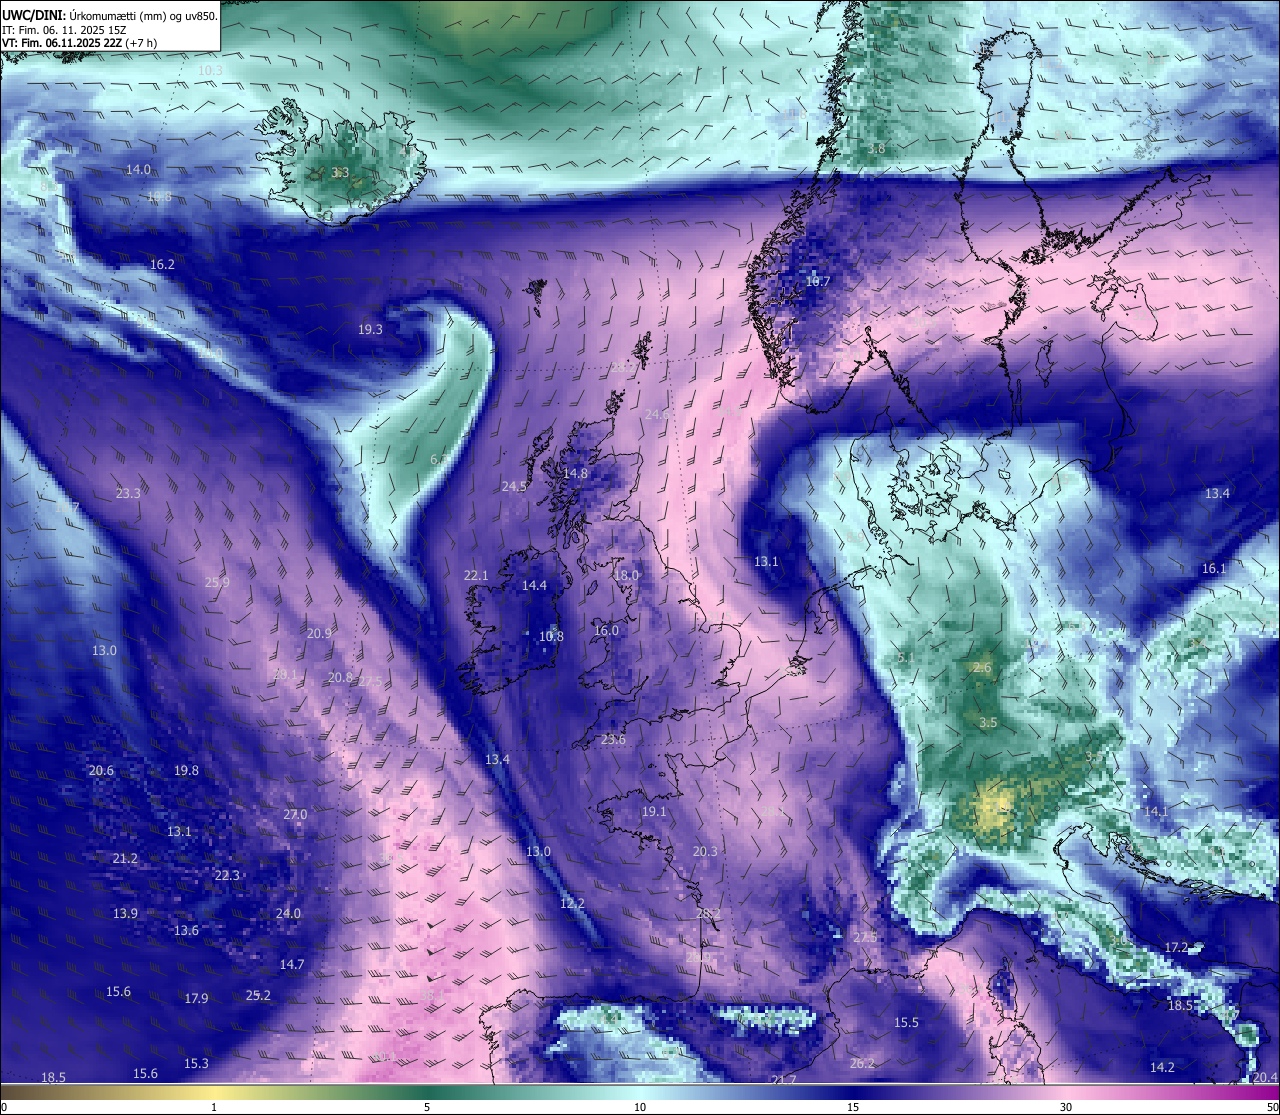Click the 17.9 value on the map

pos(196,998)
